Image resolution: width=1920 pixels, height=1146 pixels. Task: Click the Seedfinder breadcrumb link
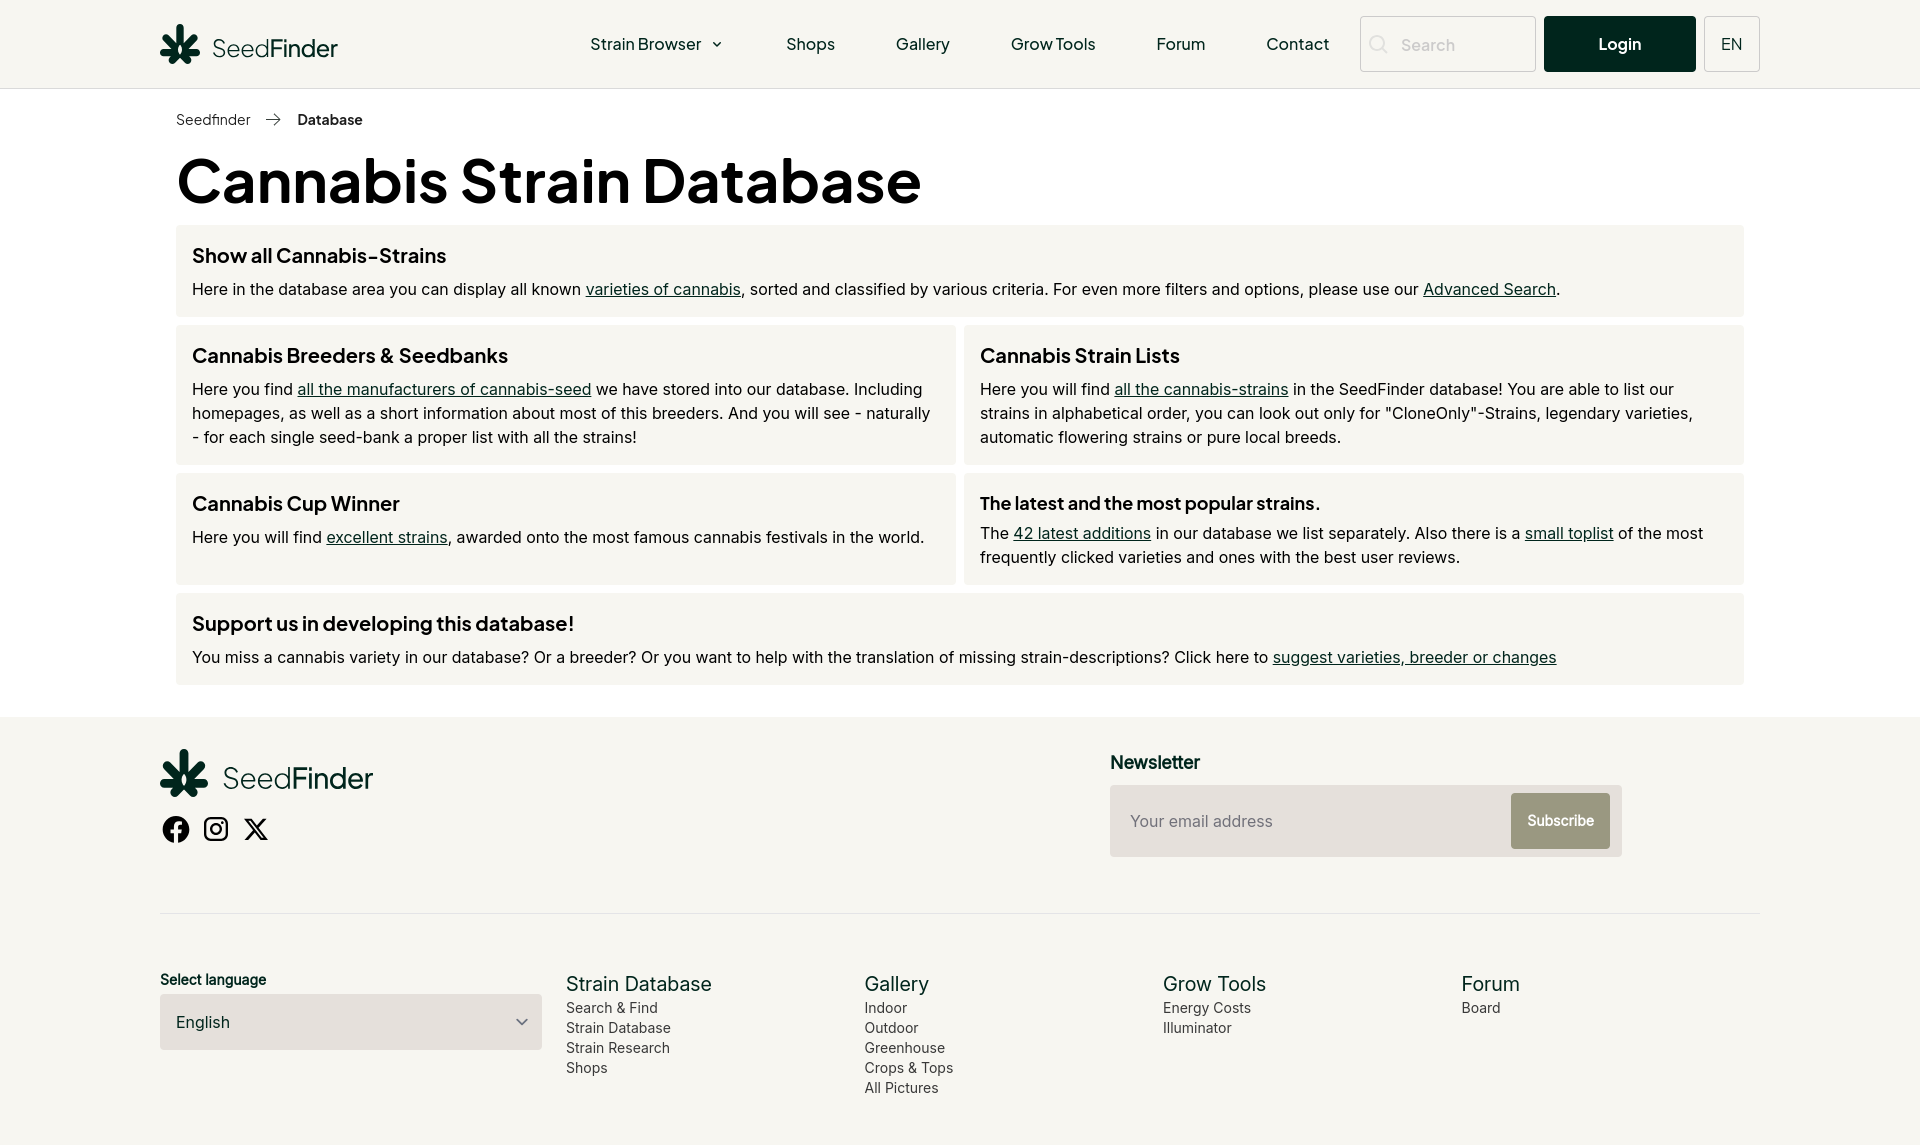(213, 120)
